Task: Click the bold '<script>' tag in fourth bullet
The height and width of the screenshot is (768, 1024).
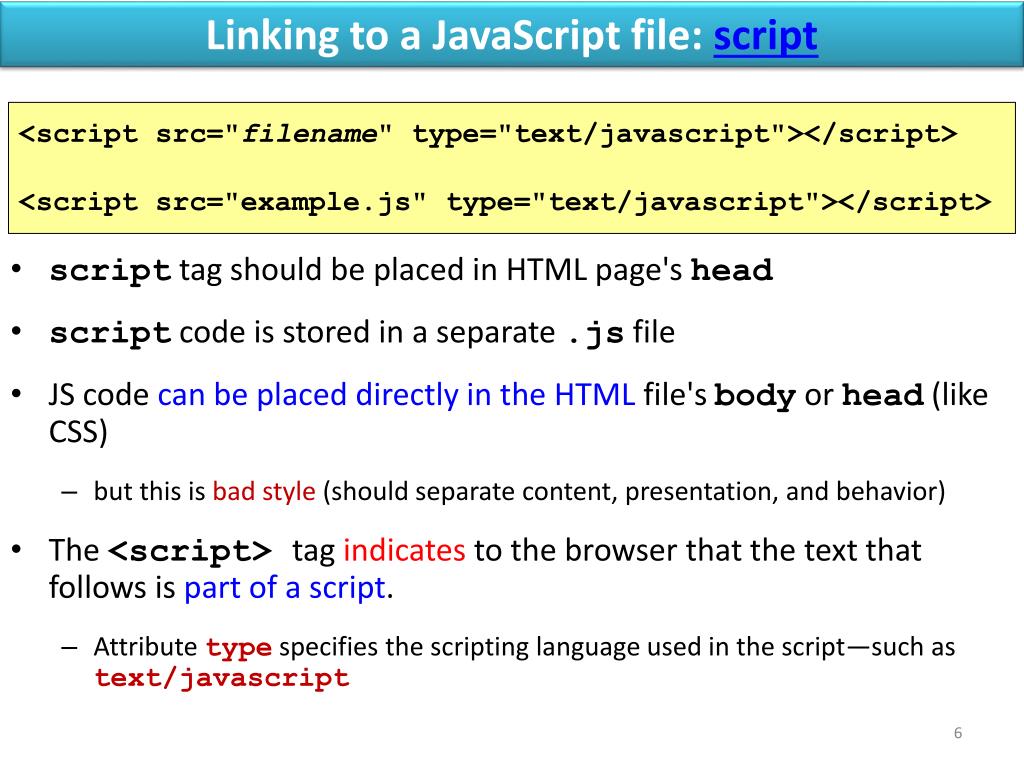Action: (189, 551)
